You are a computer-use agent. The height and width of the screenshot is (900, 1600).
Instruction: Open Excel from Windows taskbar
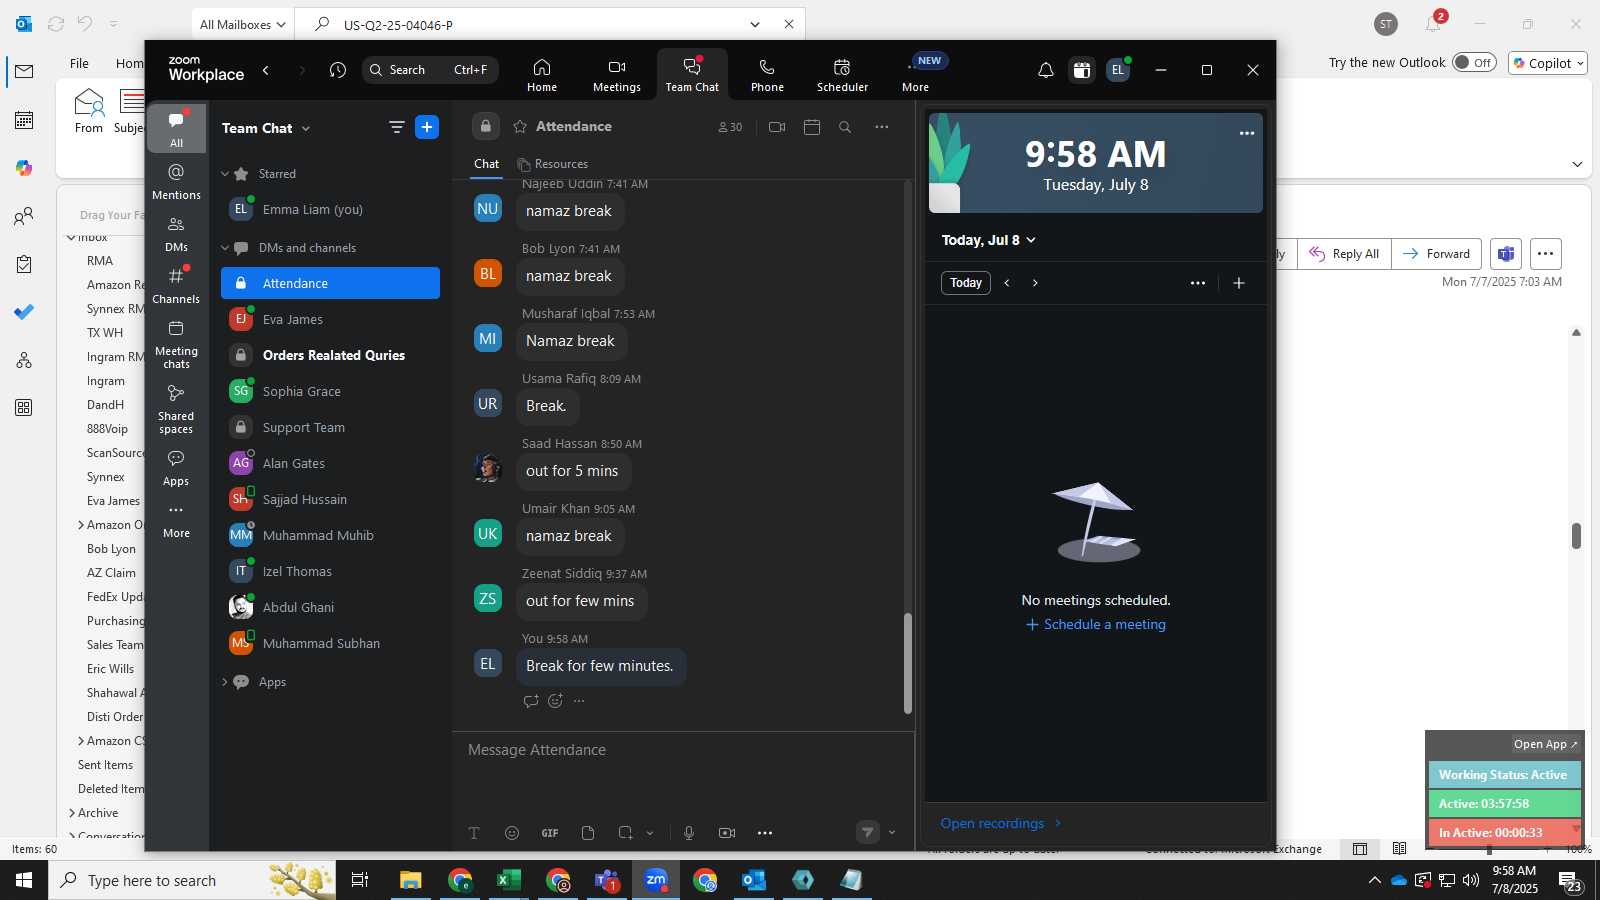click(x=509, y=880)
